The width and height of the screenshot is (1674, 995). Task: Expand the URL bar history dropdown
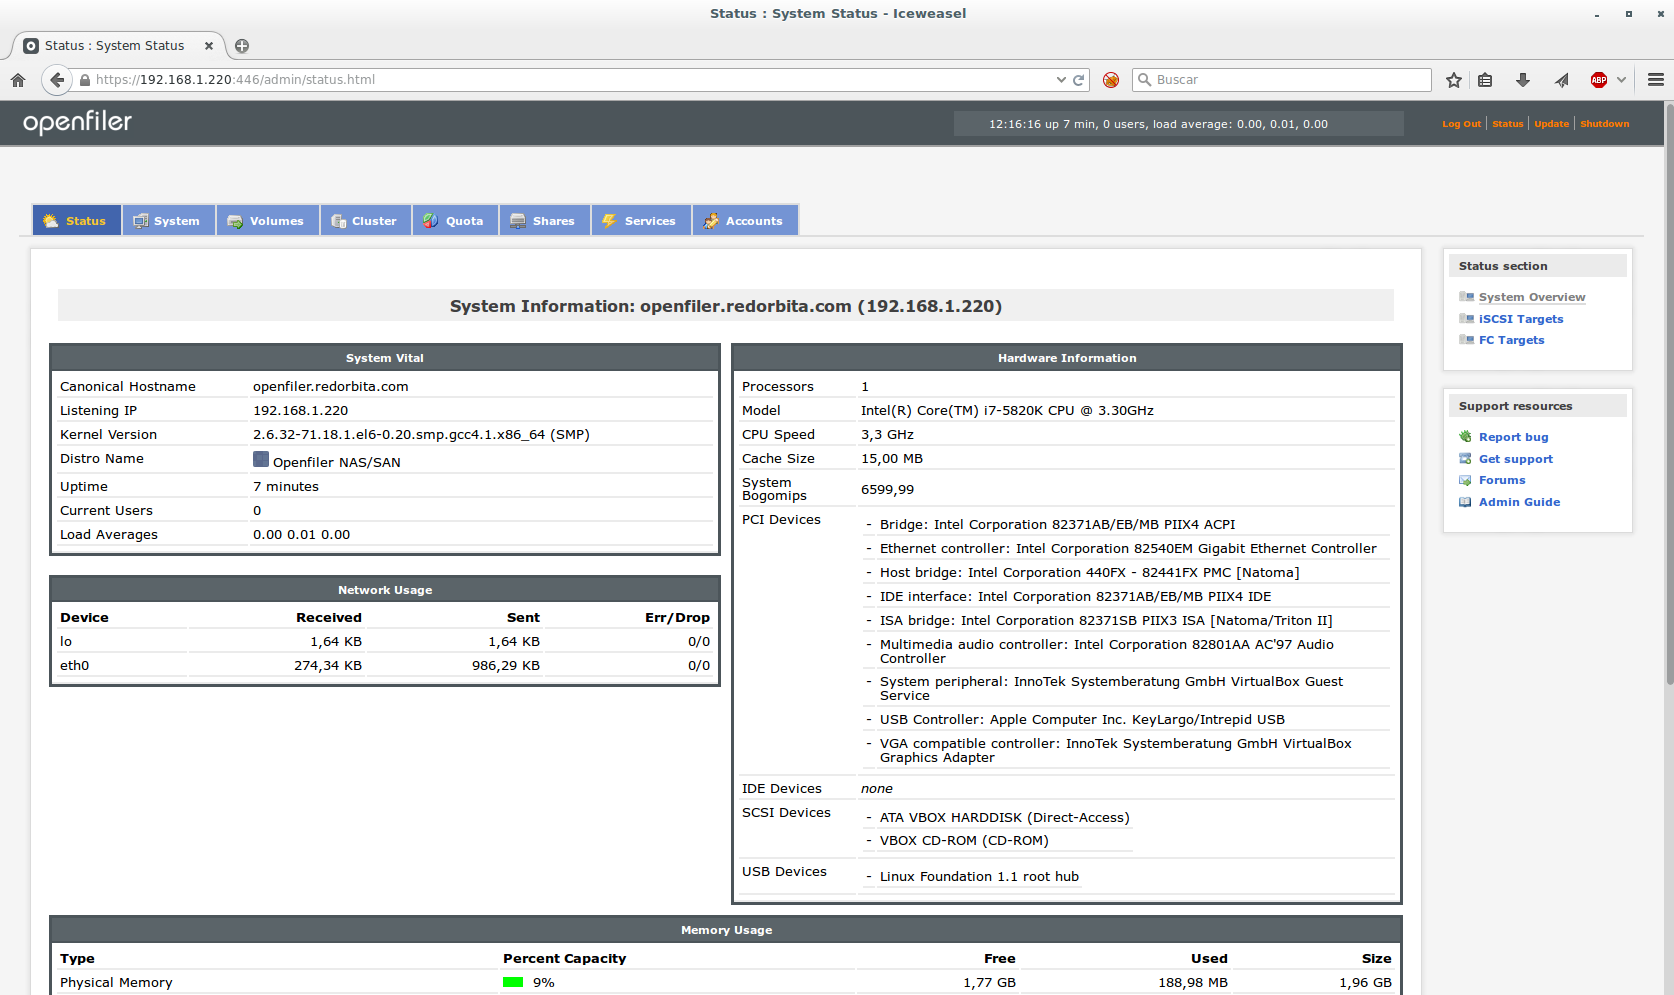[1061, 80]
